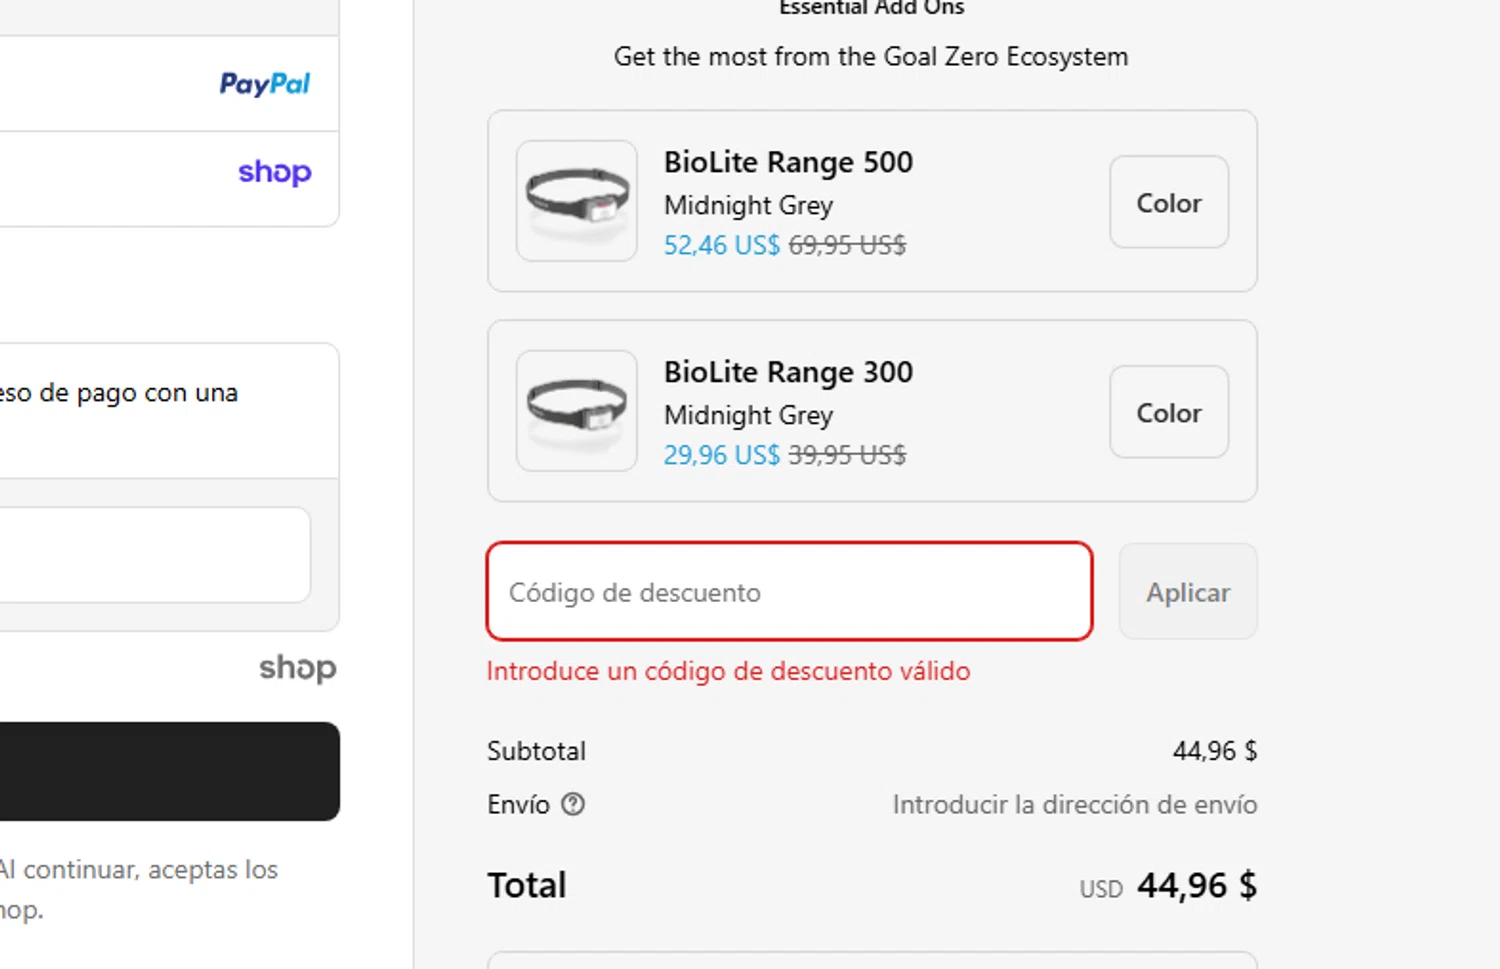This screenshot has width=1500, height=969.
Task: Open the Envío help question mark
Action: pyautogui.click(x=573, y=804)
